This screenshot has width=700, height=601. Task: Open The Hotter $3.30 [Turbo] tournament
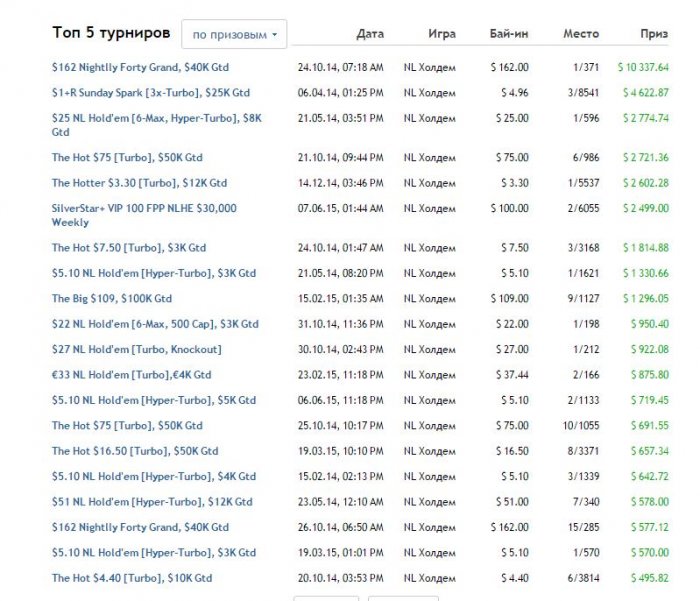pos(139,183)
